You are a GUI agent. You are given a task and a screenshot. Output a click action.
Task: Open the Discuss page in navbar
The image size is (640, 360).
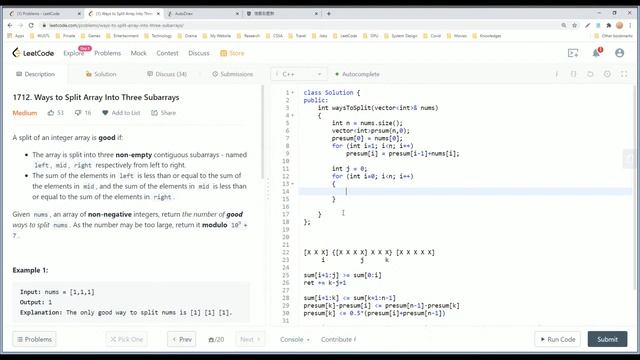pyautogui.click(x=199, y=53)
